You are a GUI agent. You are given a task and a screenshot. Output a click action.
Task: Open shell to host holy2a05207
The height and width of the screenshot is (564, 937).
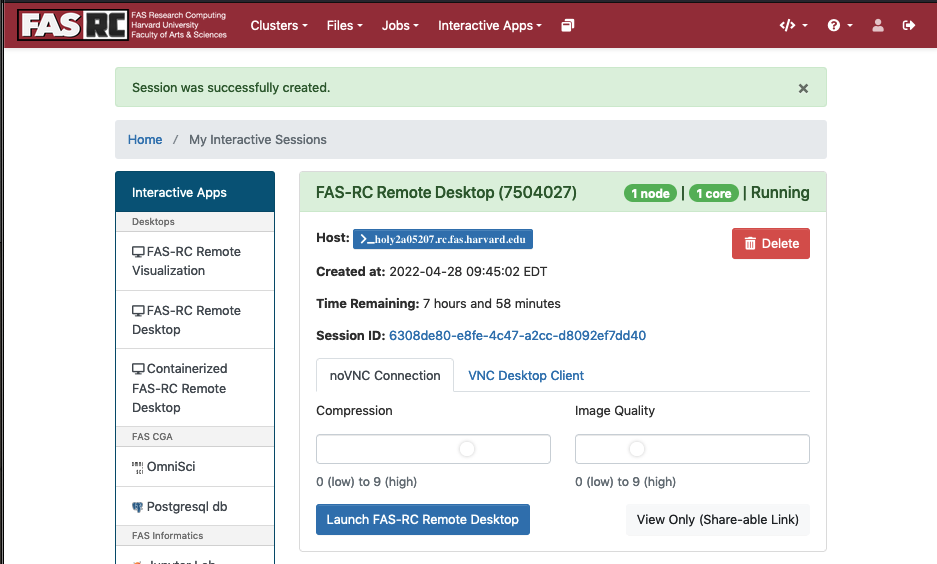pyautogui.click(x=442, y=238)
